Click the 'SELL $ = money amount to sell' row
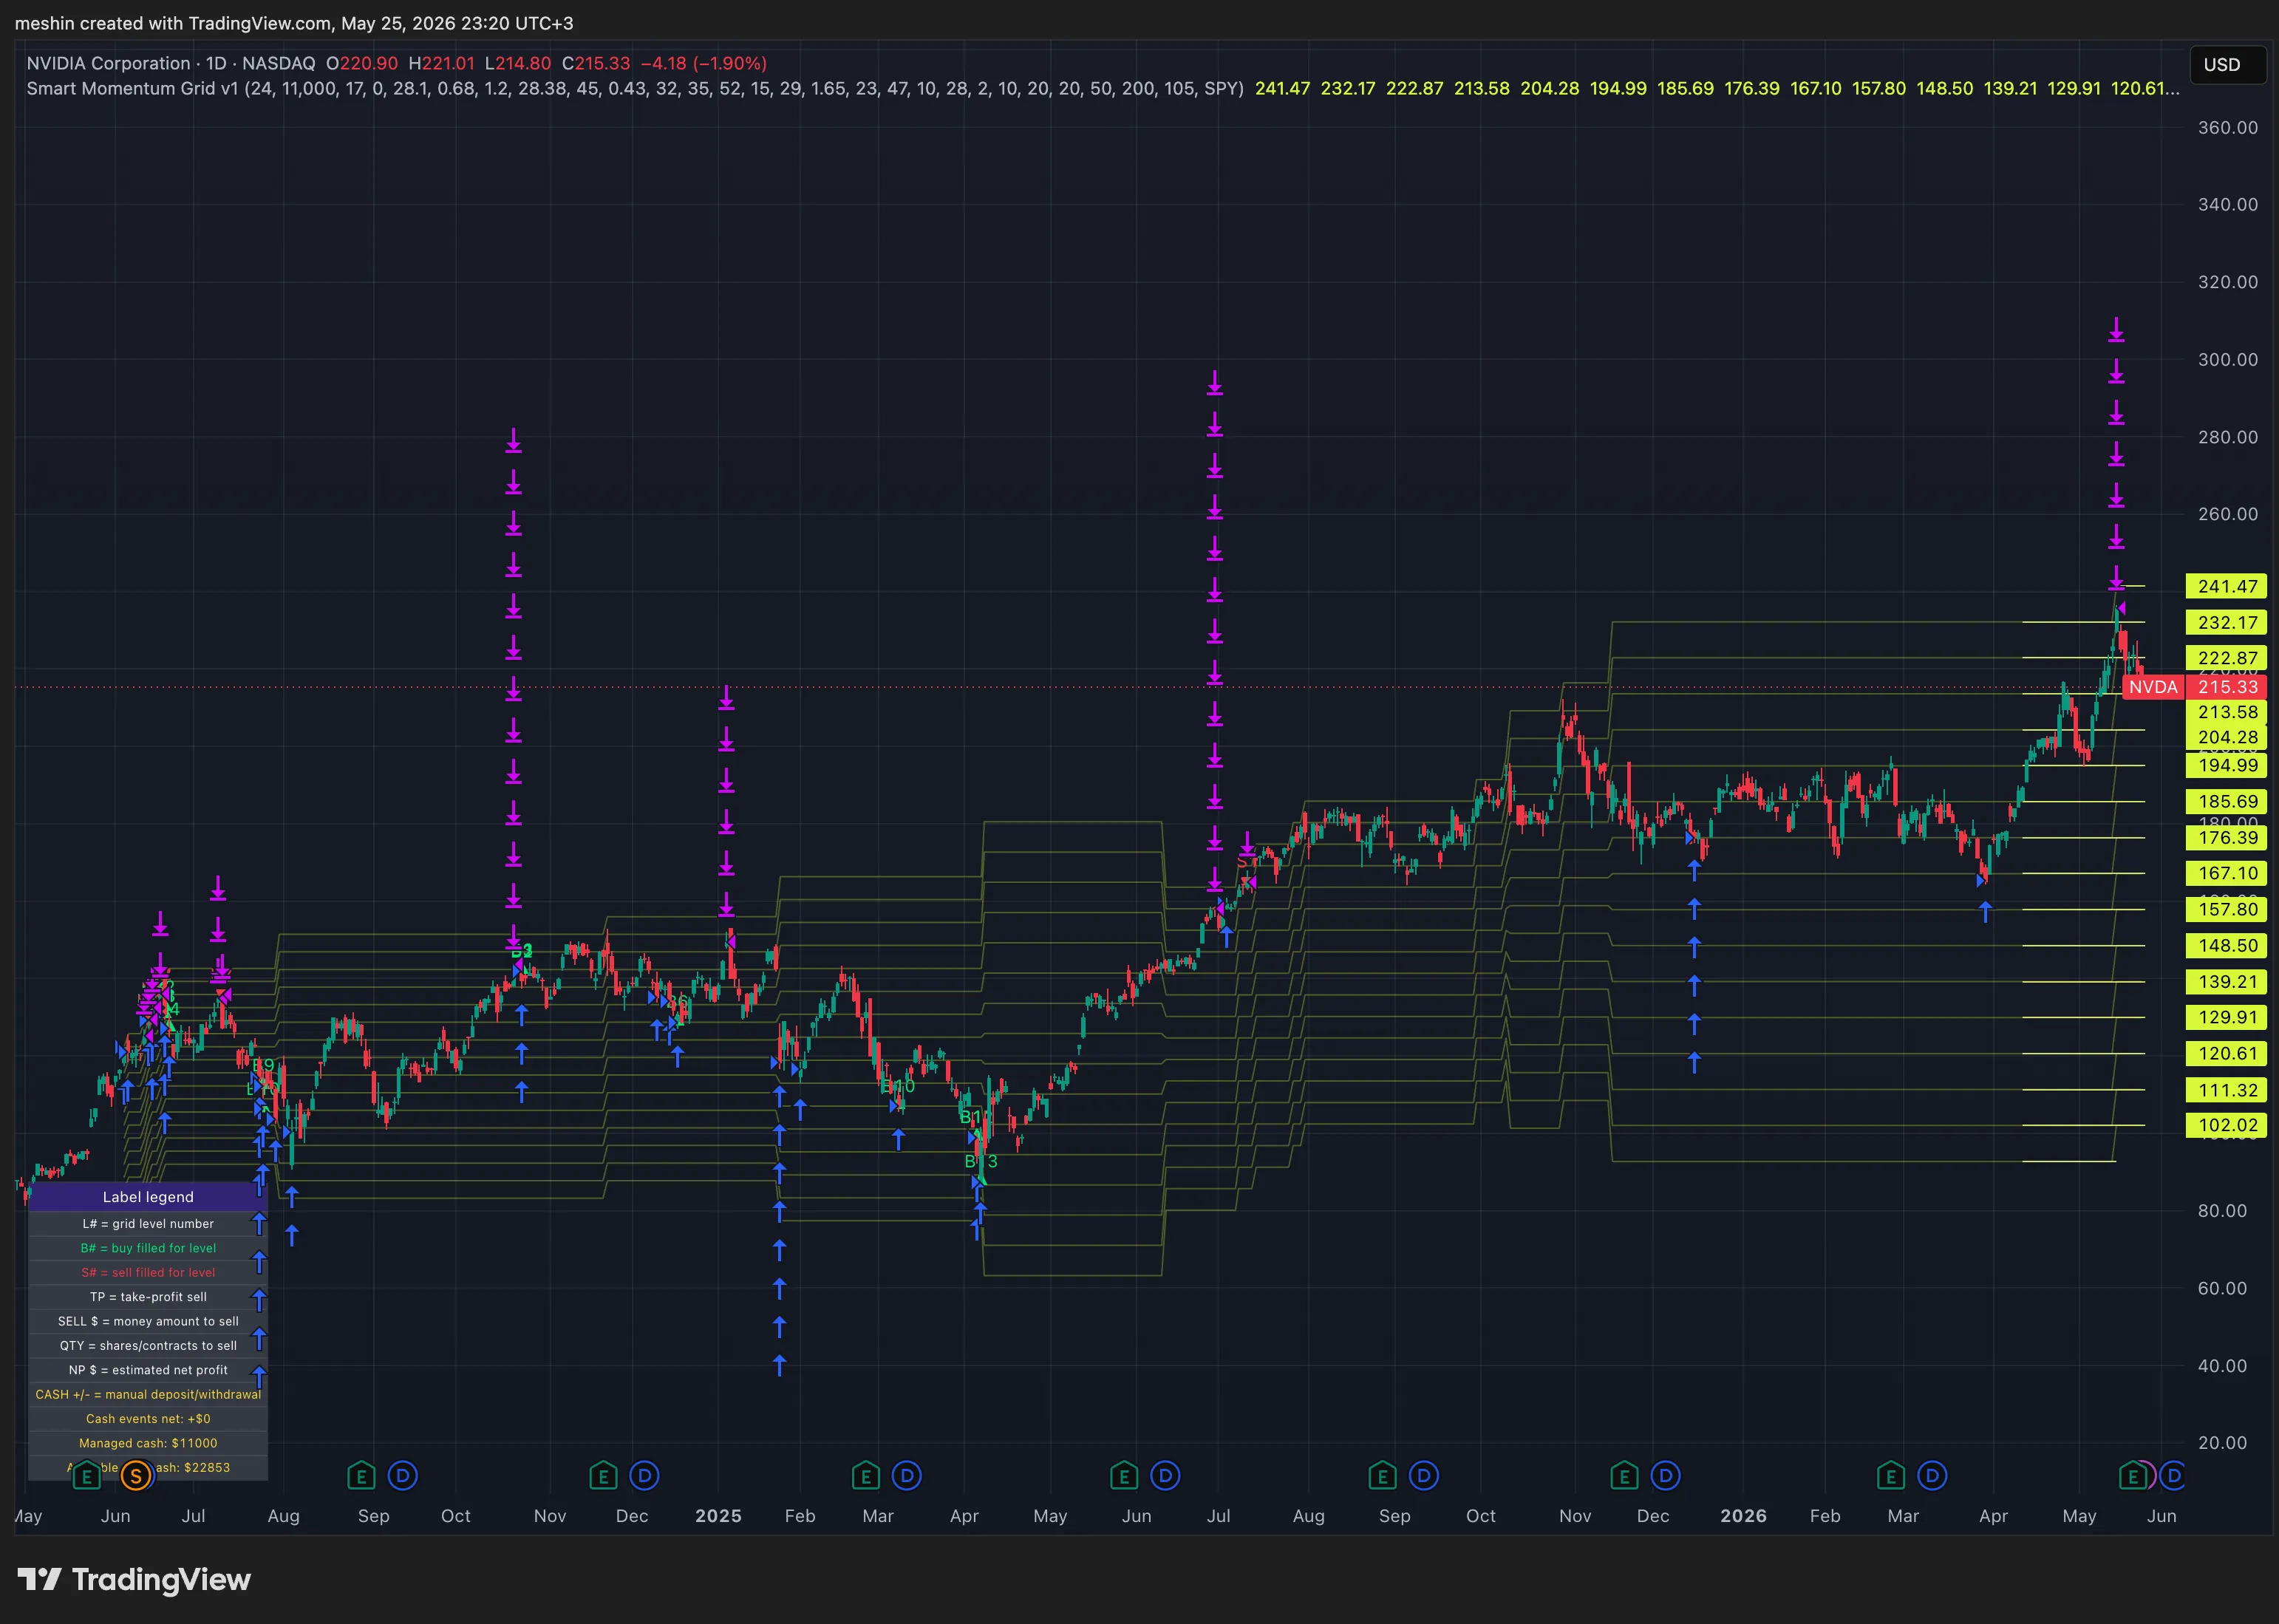The height and width of the screenshot is (1624, 2279). click(148, 1321)
